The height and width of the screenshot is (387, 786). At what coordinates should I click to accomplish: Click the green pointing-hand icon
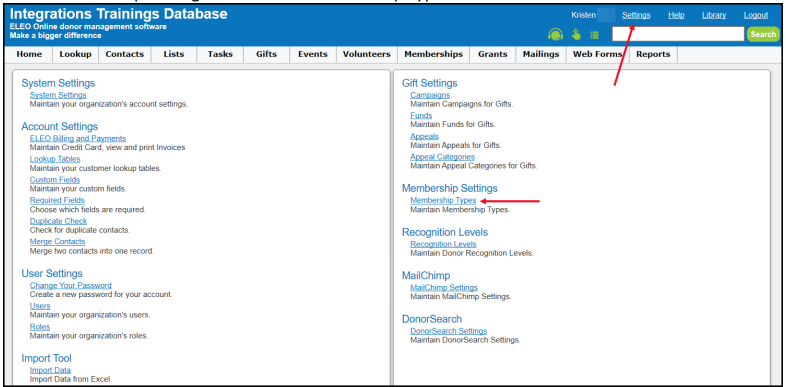pyautogui.click(x=576, y=35)
